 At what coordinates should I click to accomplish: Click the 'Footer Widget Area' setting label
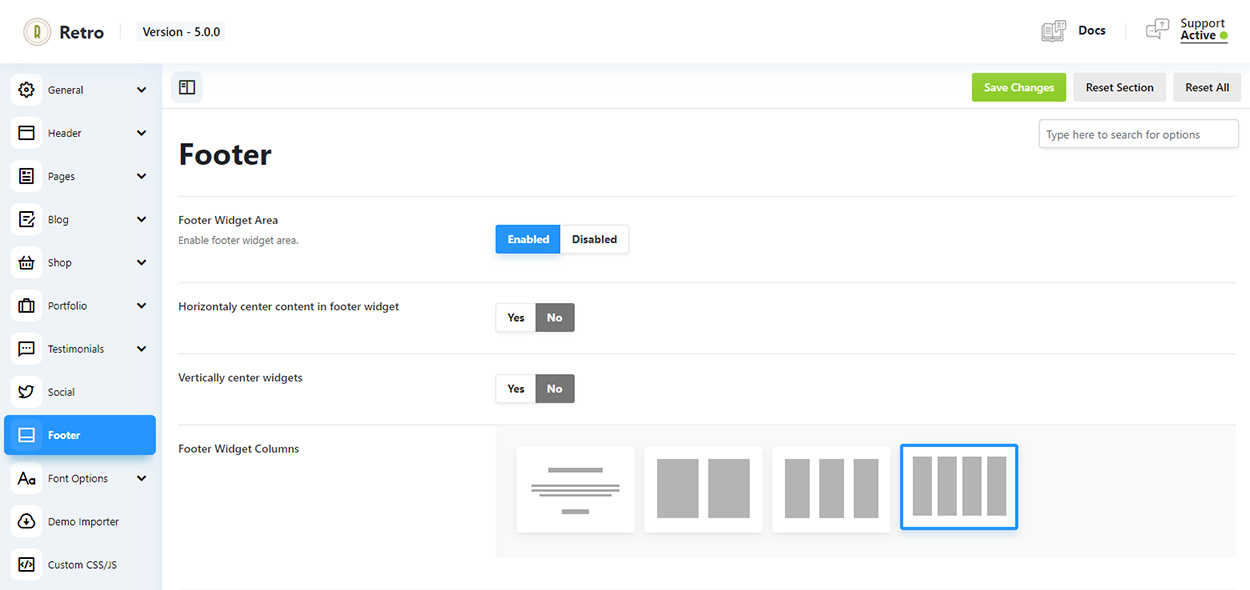(x=228, y=220)
